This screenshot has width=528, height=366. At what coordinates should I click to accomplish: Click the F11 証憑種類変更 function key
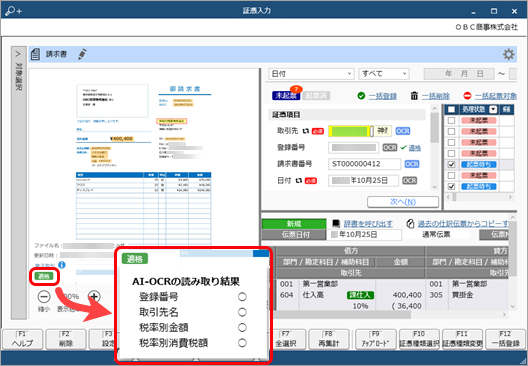pos(462,339)
